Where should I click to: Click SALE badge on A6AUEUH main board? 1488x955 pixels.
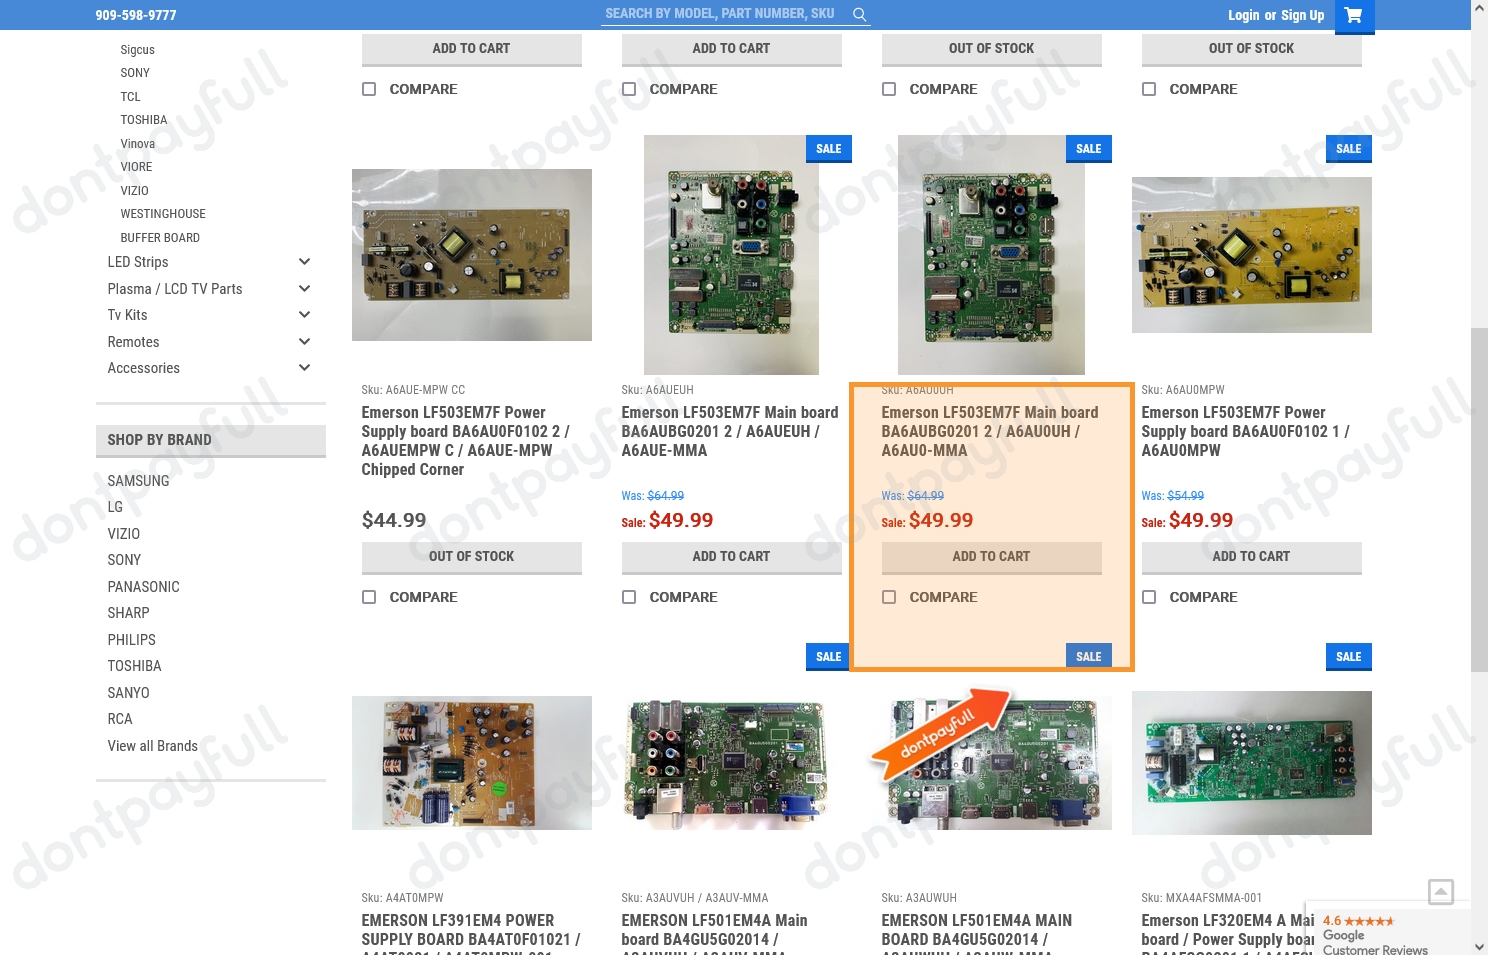[828, 148]
